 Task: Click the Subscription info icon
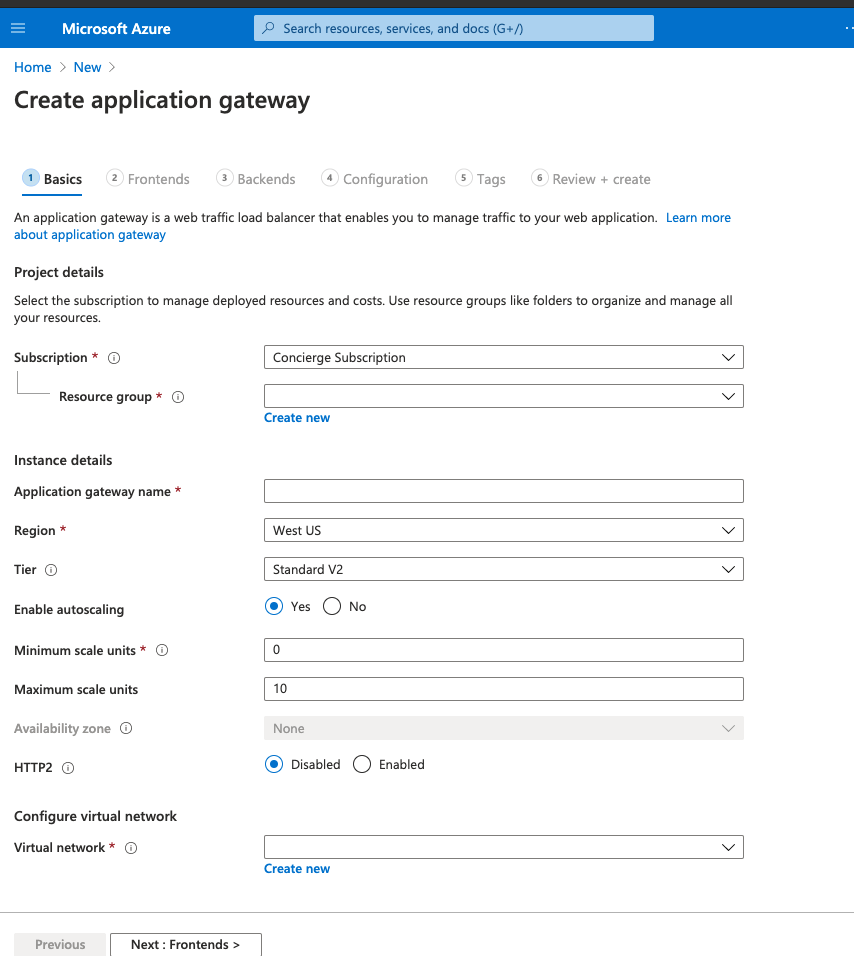[x=114, y=357]
